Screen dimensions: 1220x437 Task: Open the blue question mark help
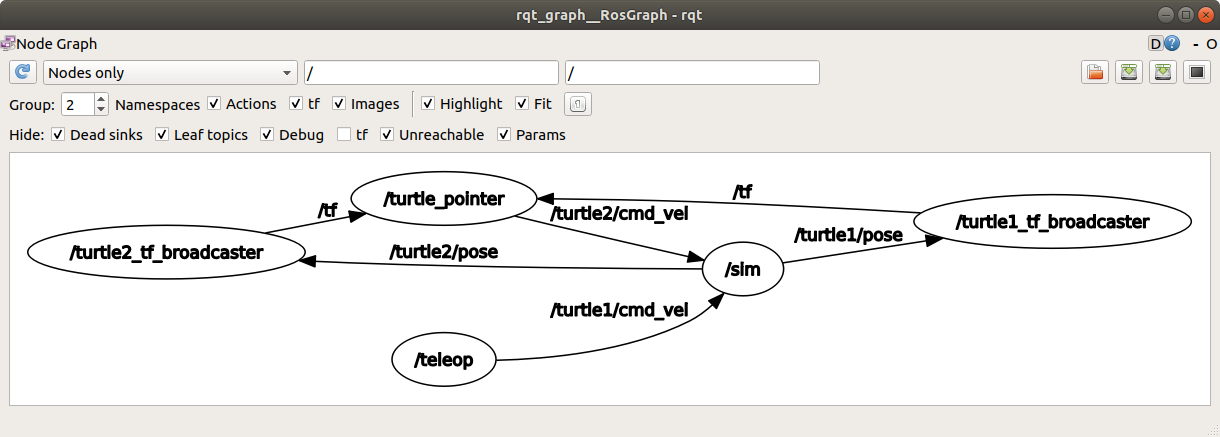[1172, 44]
